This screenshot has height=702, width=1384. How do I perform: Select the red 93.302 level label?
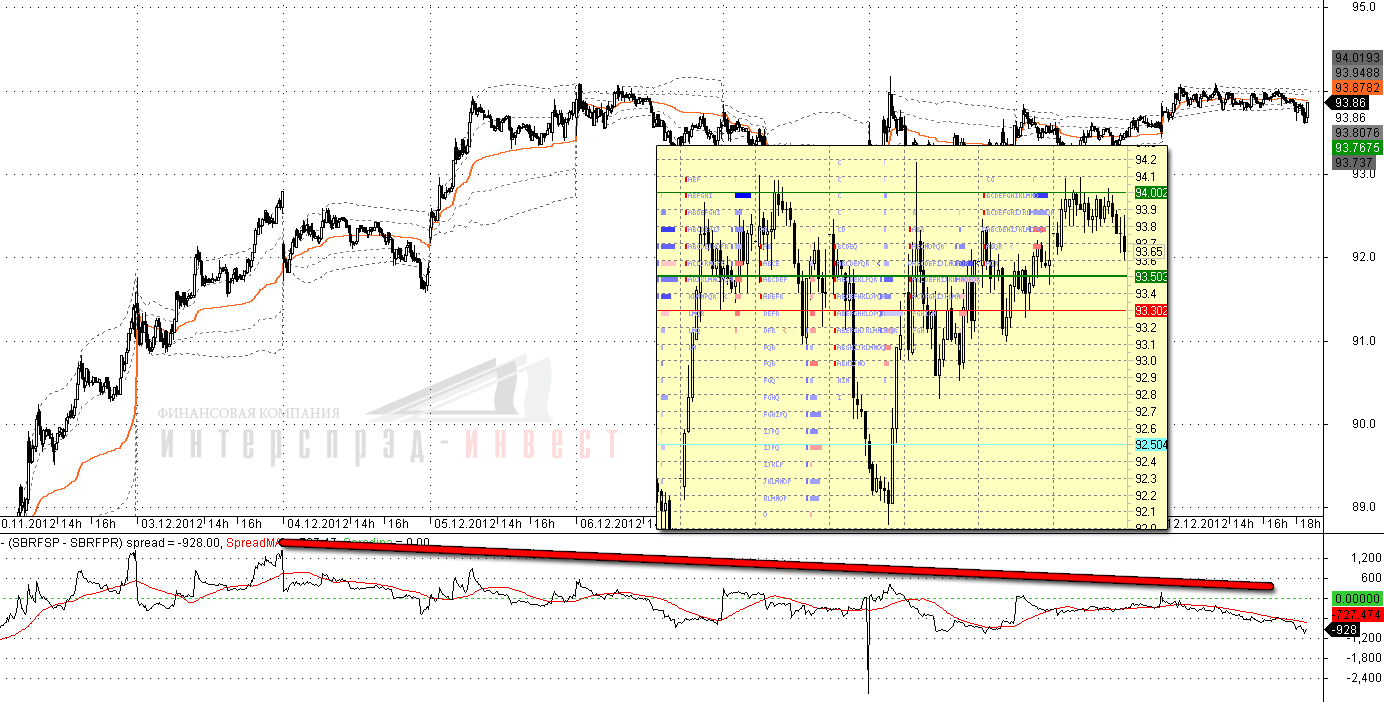click(1151, 311)
